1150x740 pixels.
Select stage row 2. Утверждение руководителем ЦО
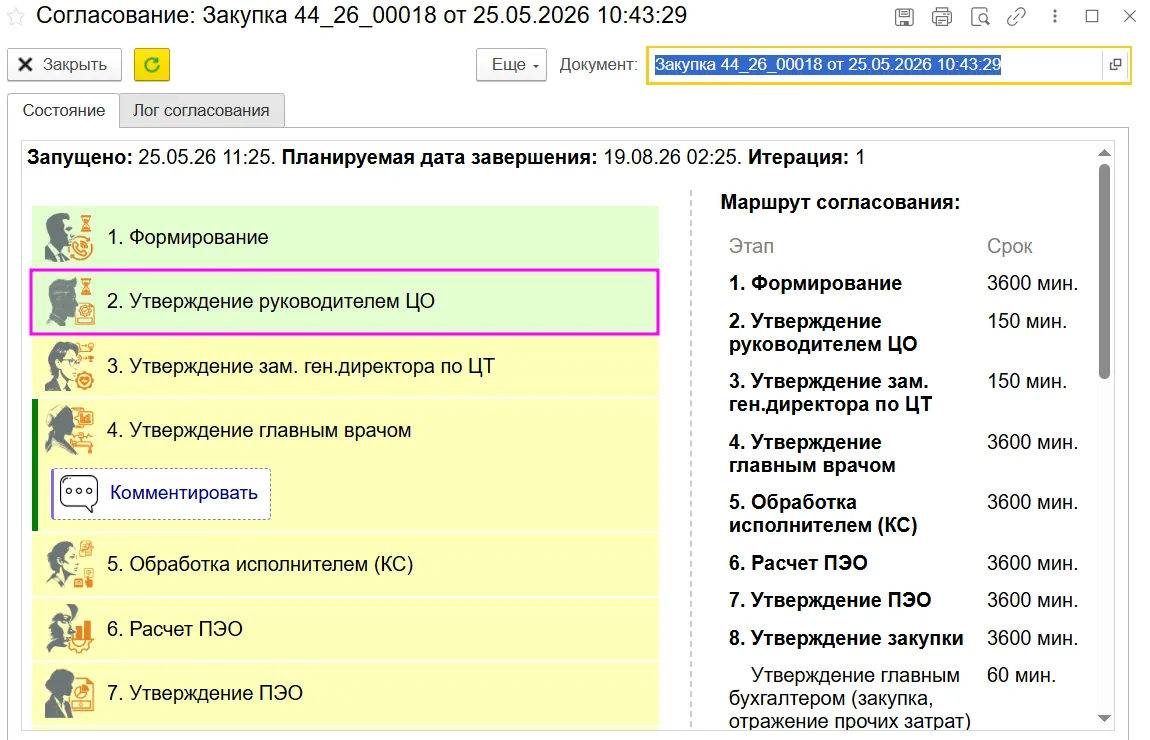coord(345,301)
